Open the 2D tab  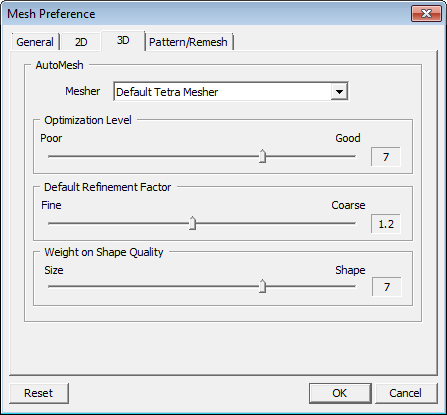[x=81, y=42]
